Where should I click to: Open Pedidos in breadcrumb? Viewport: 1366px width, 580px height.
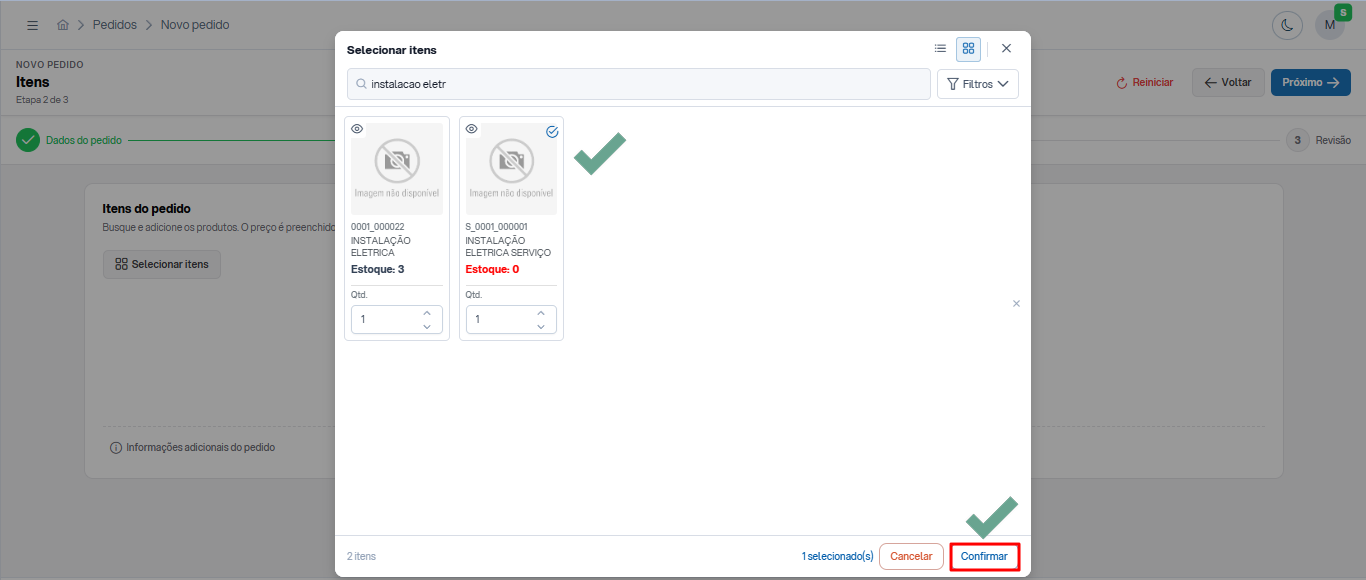[114, 25]
